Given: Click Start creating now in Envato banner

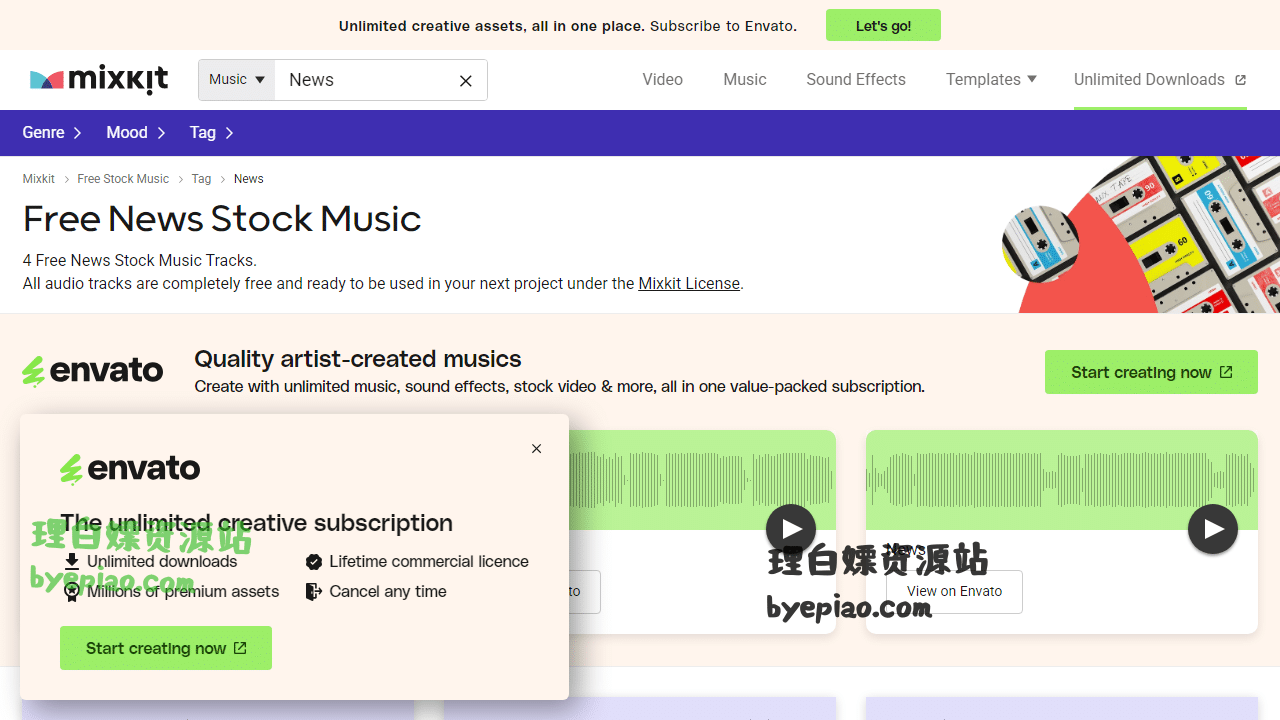Looking at the screenshot, I should (1151, 372).
